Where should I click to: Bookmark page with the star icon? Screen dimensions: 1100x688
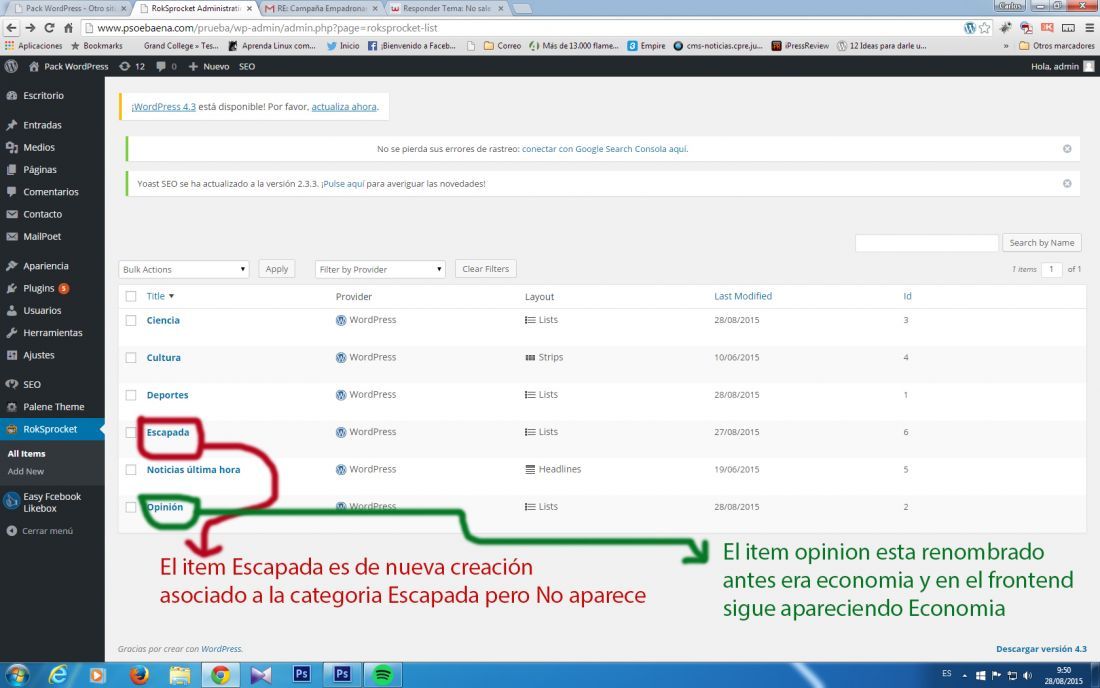tap(985, 28)
